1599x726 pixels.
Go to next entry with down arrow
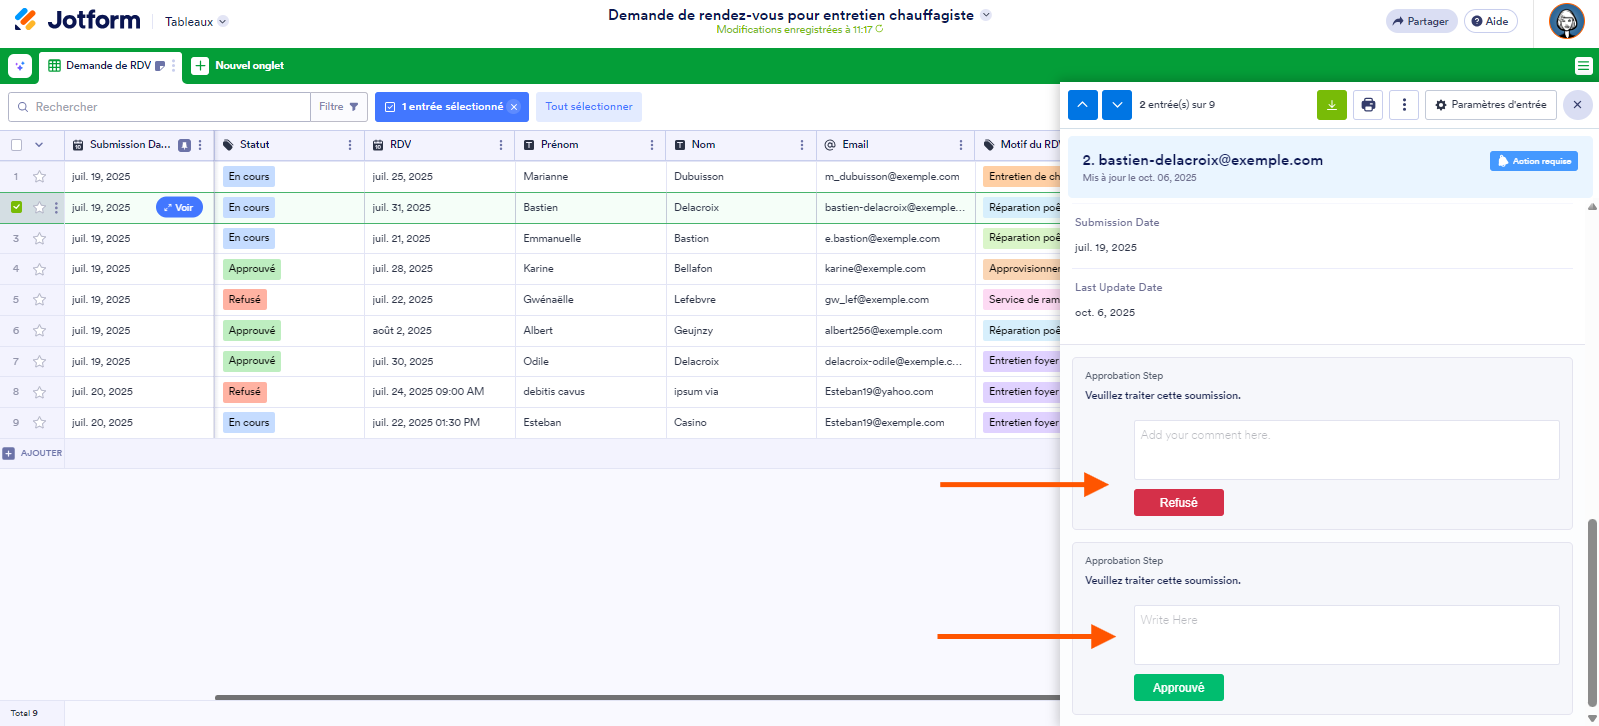point(1117,105)
